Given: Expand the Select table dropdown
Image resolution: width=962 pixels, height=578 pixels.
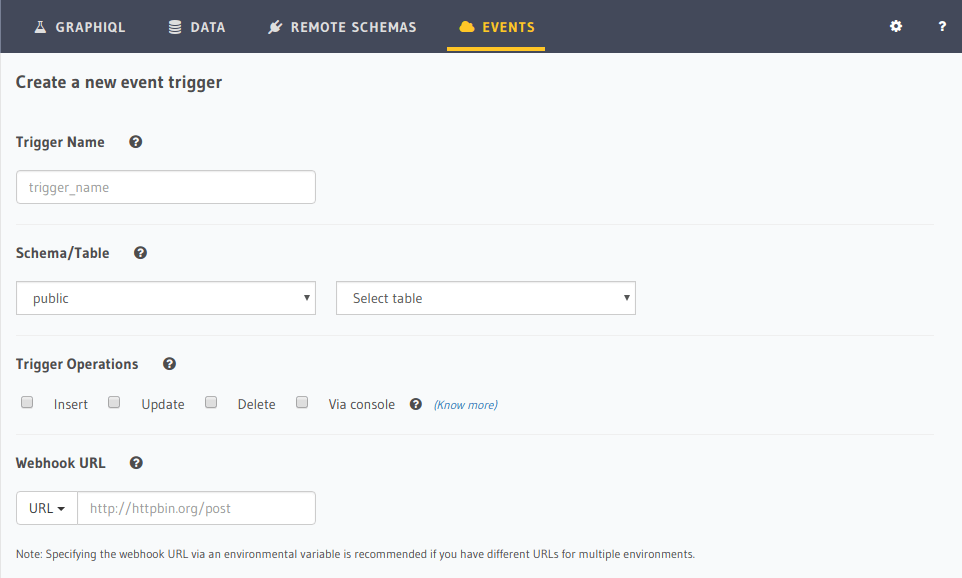Looking at the screenshot, I should click(486, 298).
